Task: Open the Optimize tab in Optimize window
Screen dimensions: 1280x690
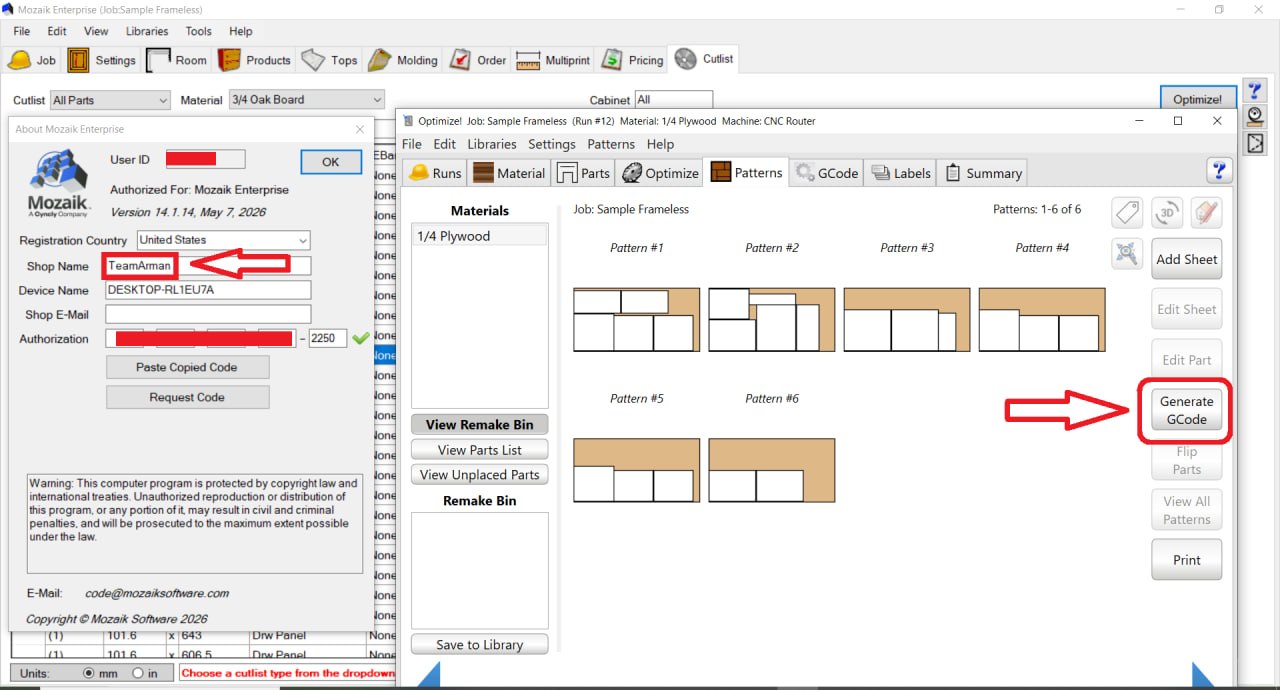Action: click(660, 173)
